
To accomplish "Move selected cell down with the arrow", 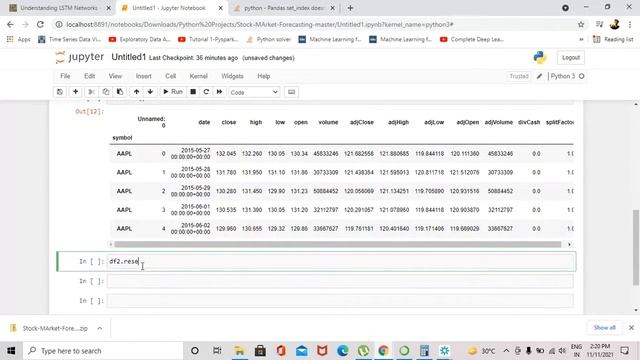I will click(150, 92).
